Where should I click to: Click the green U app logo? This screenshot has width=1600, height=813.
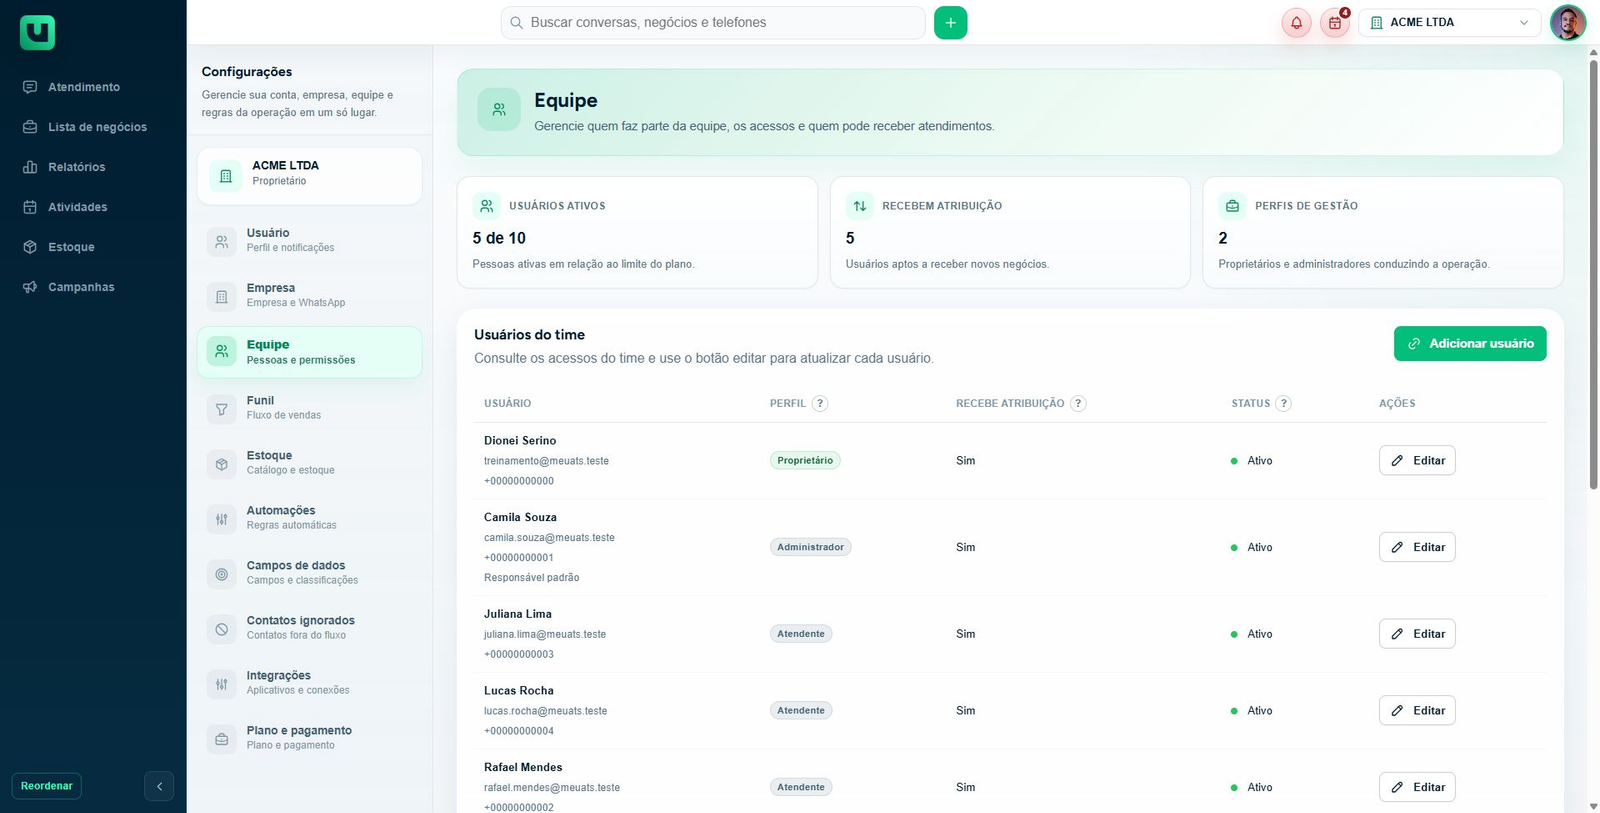tap(37, 33)
